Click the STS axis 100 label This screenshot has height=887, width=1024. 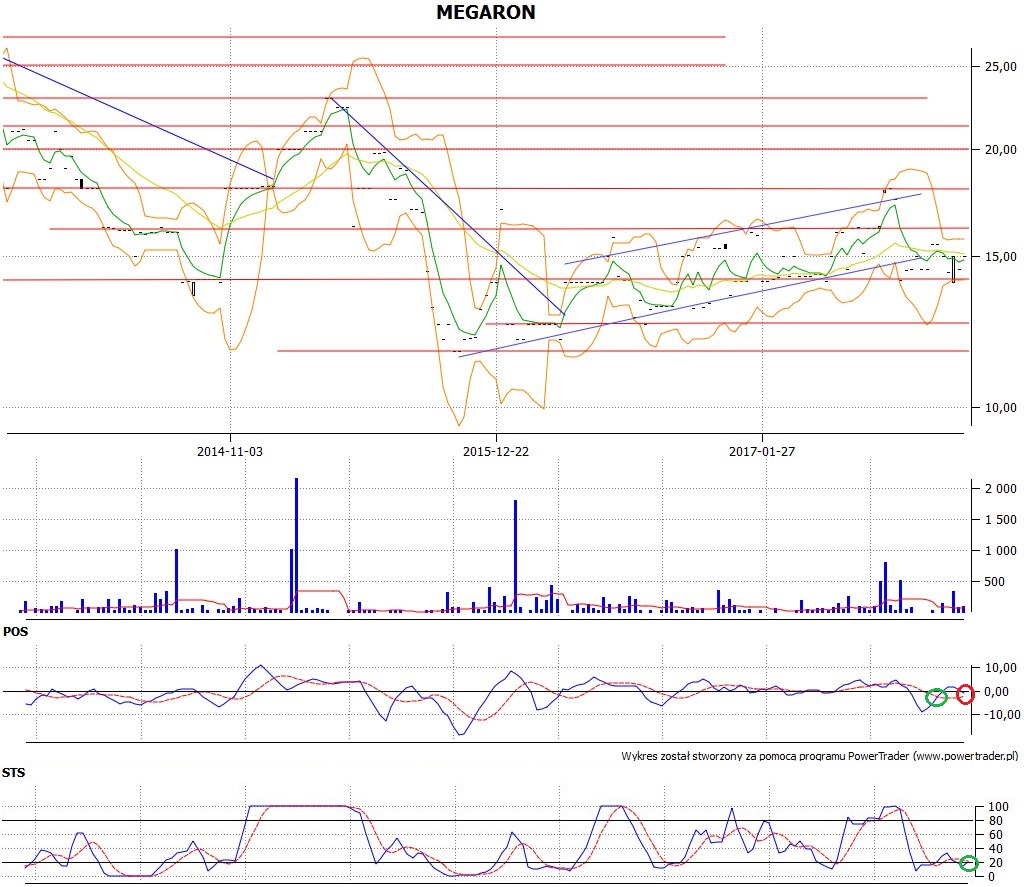998,807
